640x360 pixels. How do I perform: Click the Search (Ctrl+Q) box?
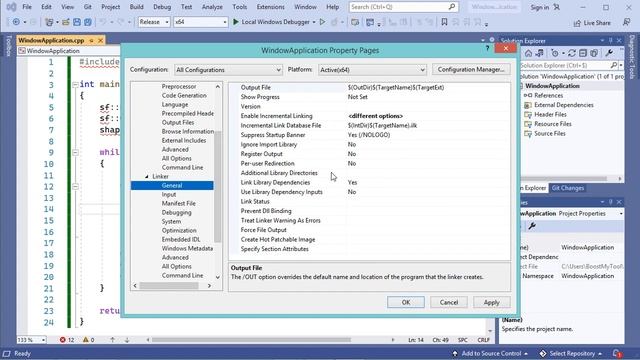pos(404,7)
